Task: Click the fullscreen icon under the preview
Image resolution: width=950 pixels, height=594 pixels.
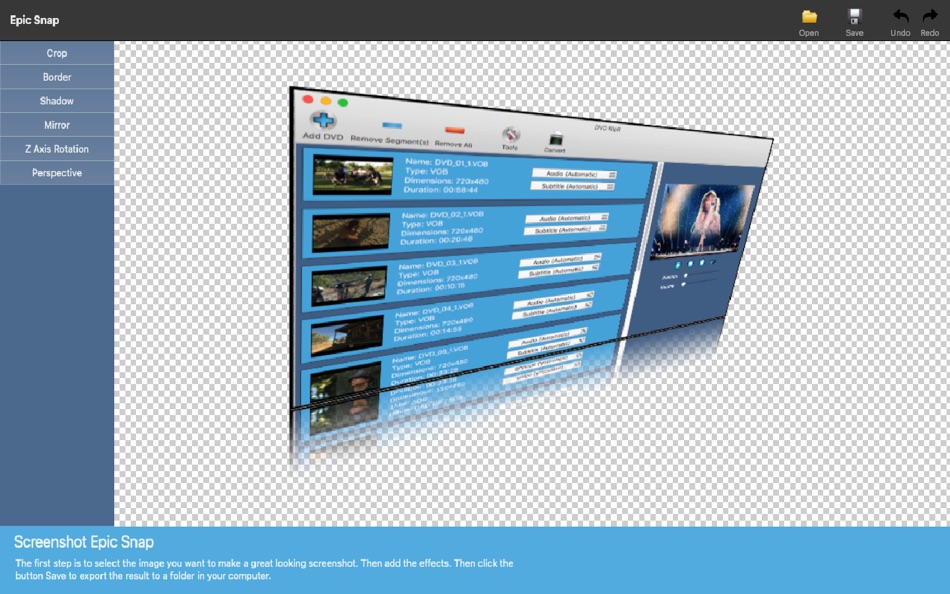Action: click(x=712, y=262)
